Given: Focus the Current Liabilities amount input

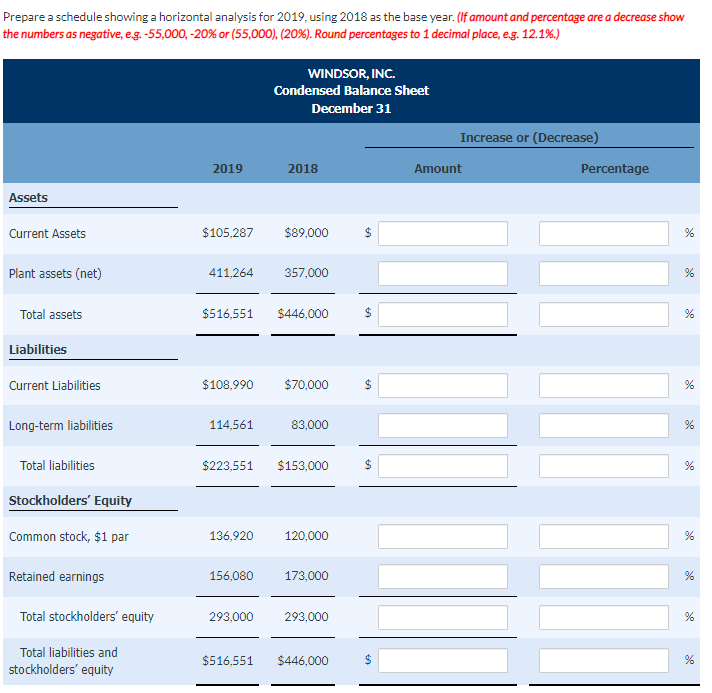Looking at the screenshot, I should [443, 386].
